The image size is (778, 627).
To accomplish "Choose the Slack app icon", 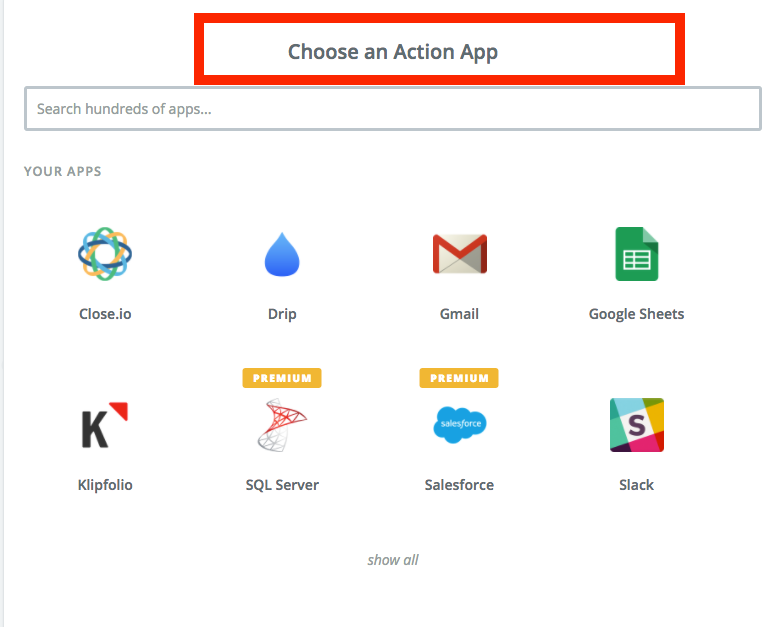I will point(636,425).
